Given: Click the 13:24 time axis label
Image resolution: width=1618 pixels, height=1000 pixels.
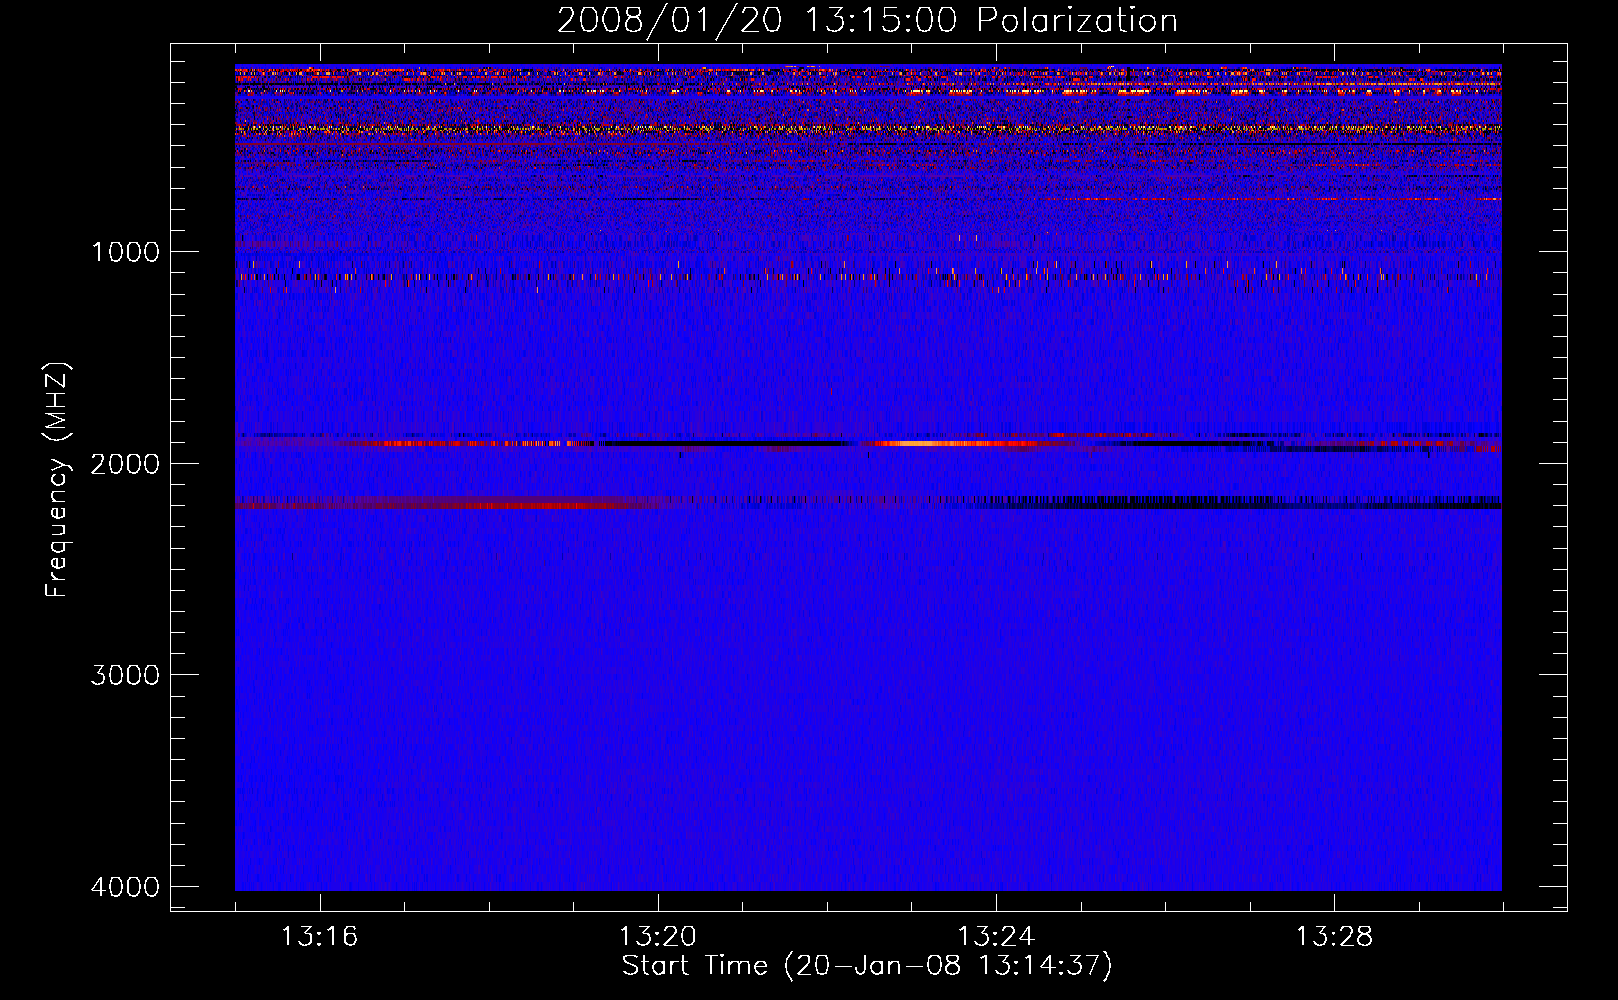Looking at the screenshot, I should 996,937.
